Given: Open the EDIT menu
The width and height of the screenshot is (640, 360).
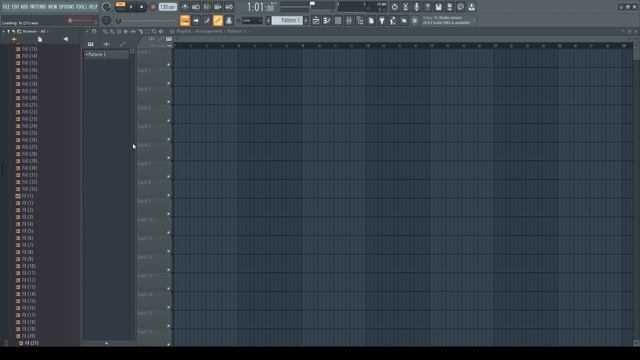Looking at the screenshot, I should coord(15,7).
